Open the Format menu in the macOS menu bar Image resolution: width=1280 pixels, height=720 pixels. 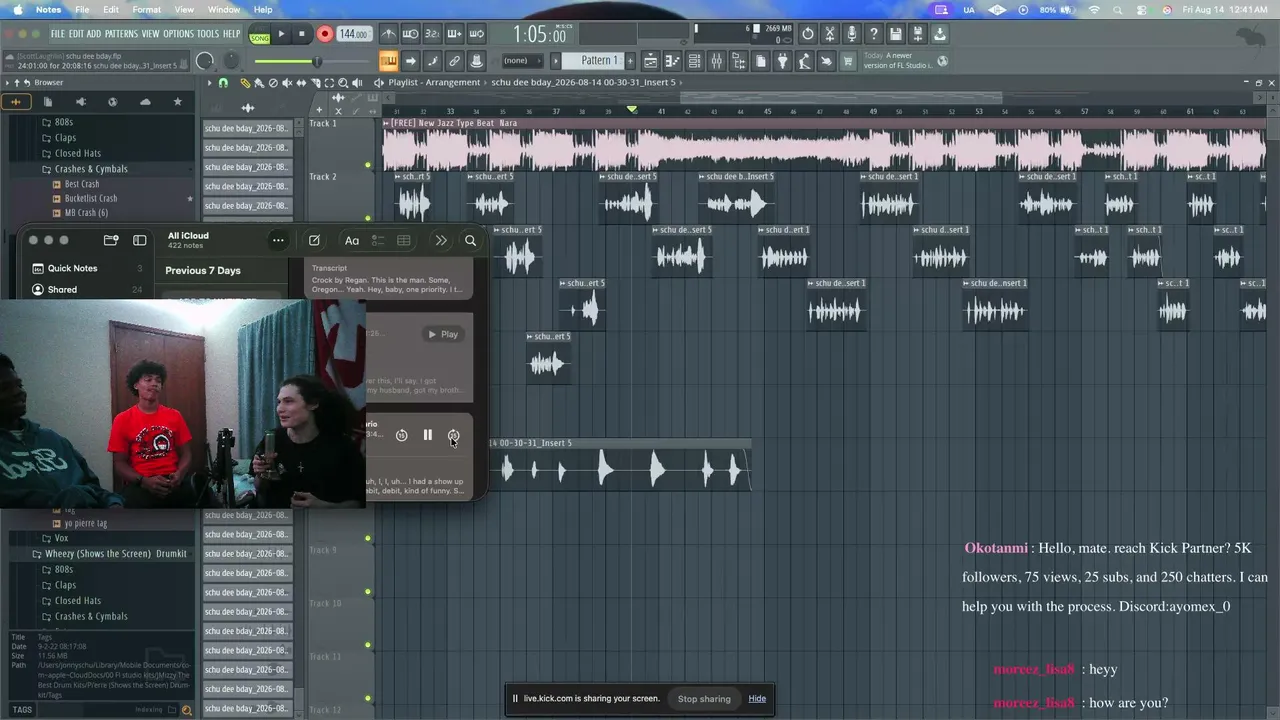pyautogui.click(x=146, y=10)
